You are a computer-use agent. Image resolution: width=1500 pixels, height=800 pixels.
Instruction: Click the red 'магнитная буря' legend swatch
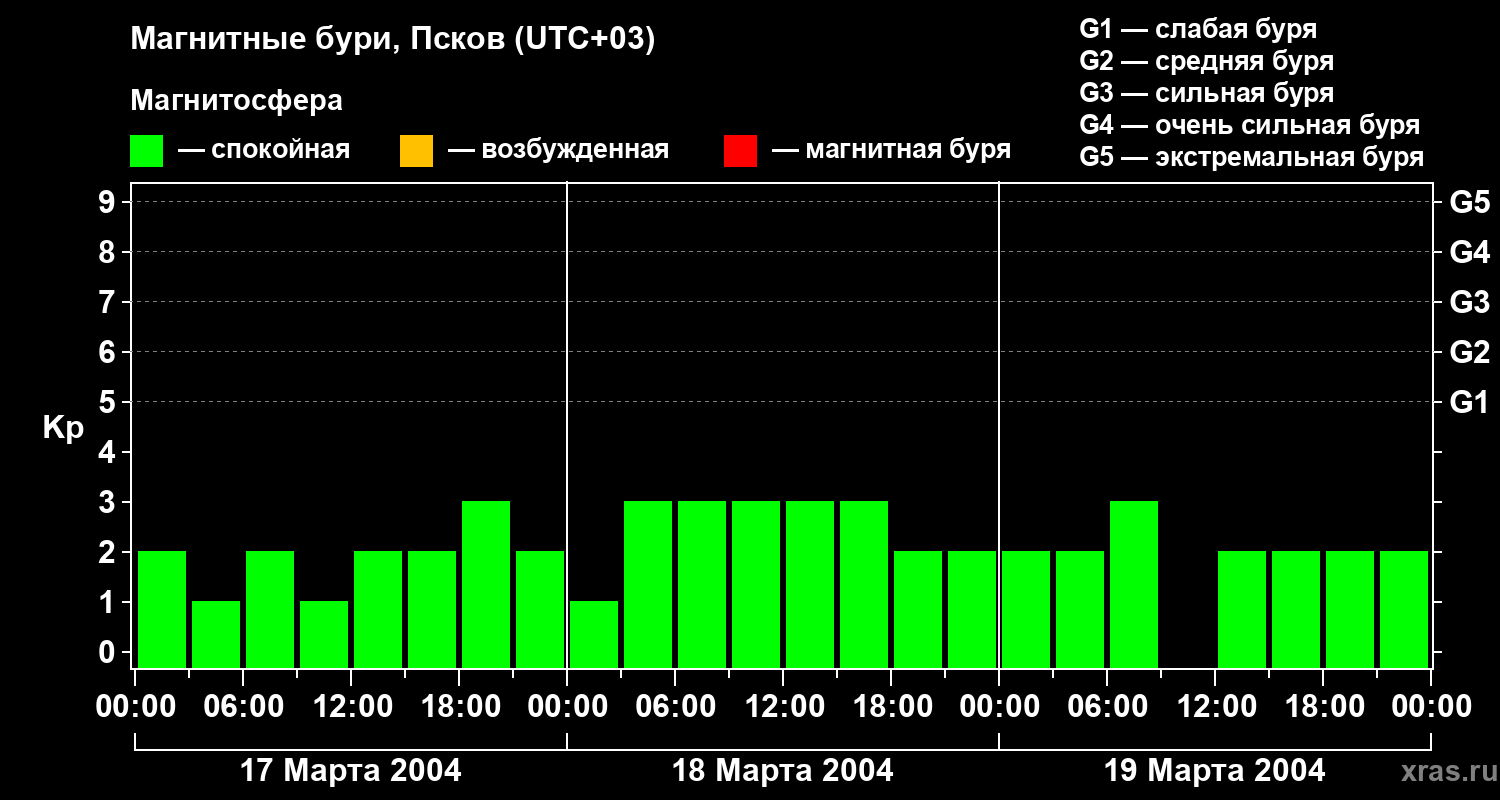[x=740, y=151]
